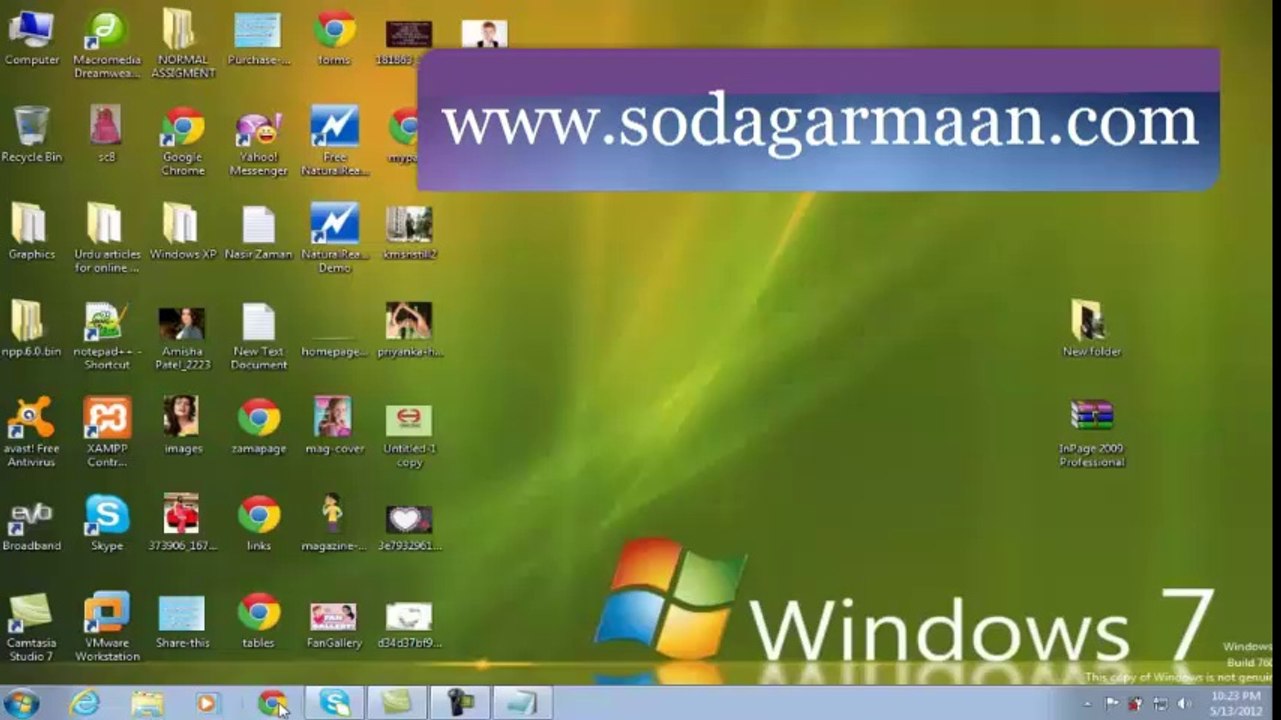Select the sc8 image file

pos(107,135)
